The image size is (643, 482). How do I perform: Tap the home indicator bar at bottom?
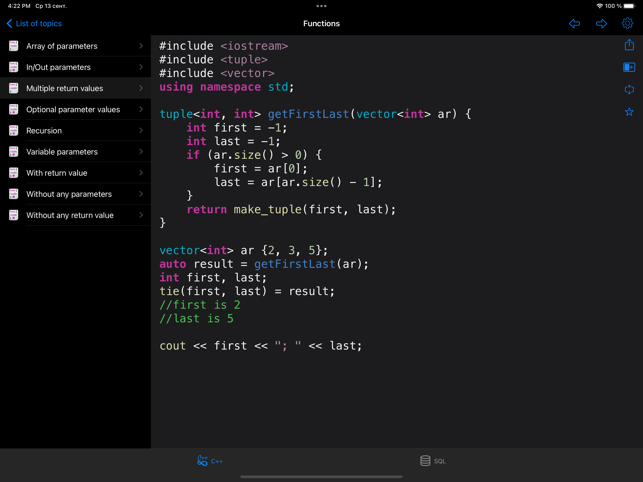point(322,477)
